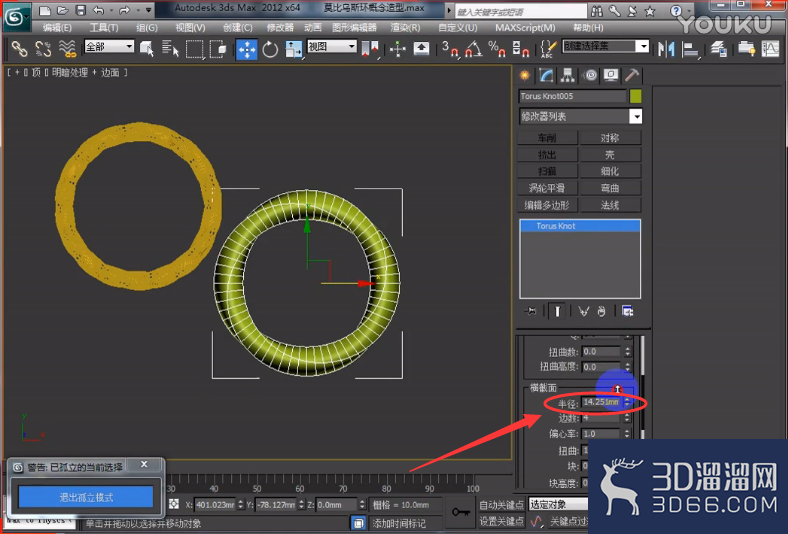
Task: Open the Select by Name list icon
Action: (170, 49)
